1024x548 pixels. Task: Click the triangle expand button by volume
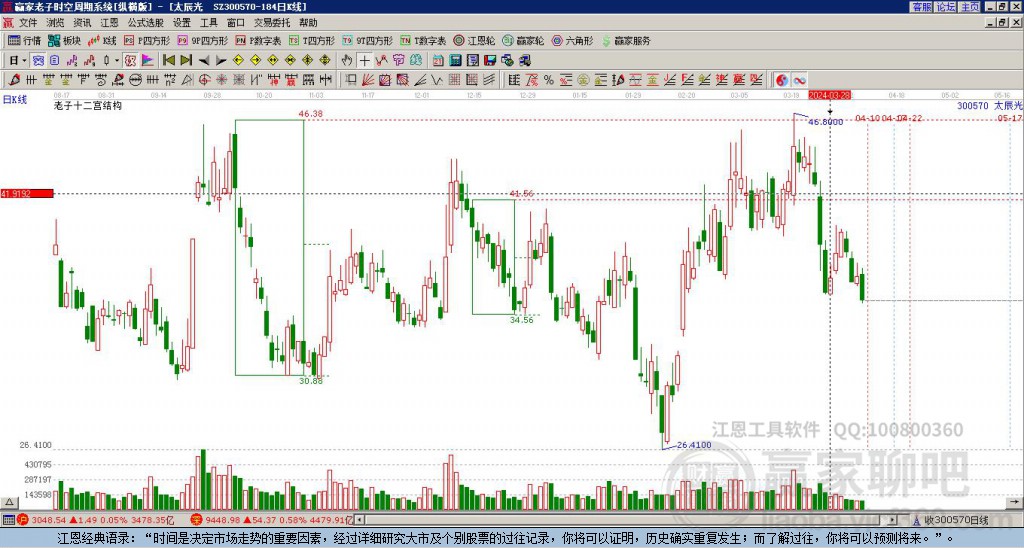[9, 503]
